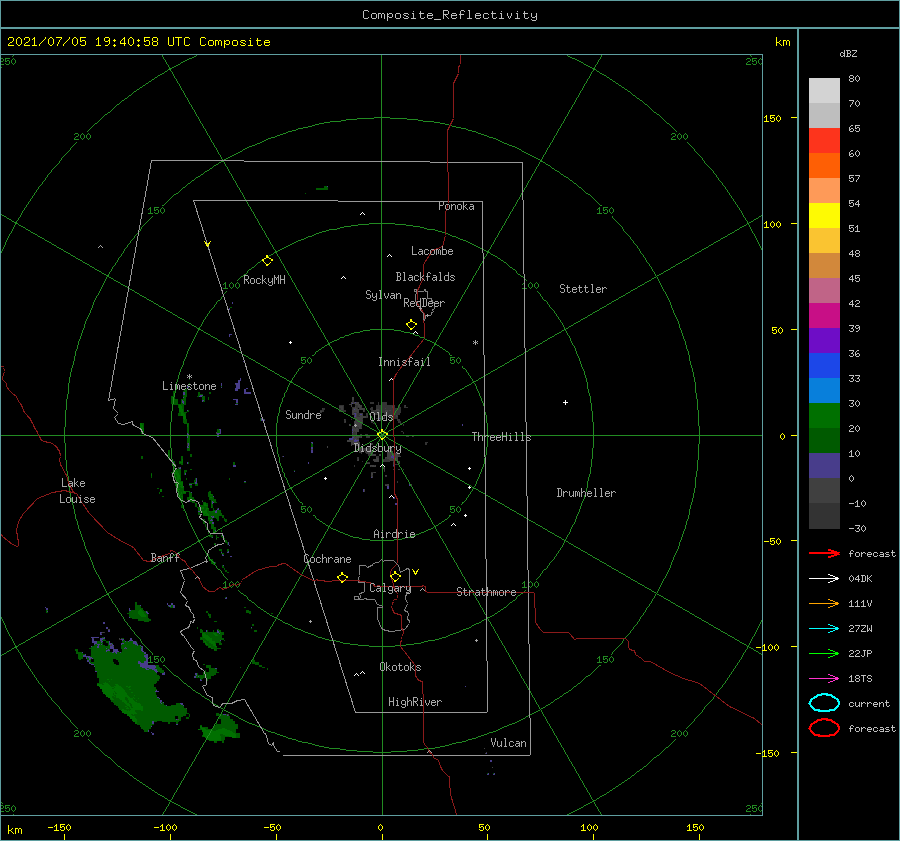This screenshot has height=841, width=900.
Task: Click the red forecast ellipse in legend
Action: coord(824,728)
